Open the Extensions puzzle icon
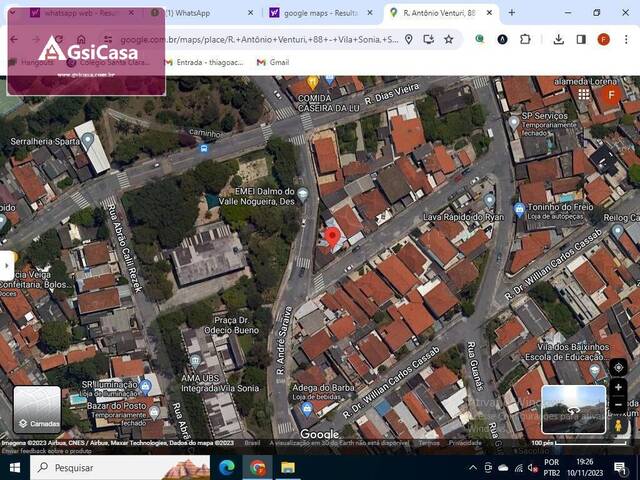The width and height of the screenshot is (640, 480). (525, 40)
